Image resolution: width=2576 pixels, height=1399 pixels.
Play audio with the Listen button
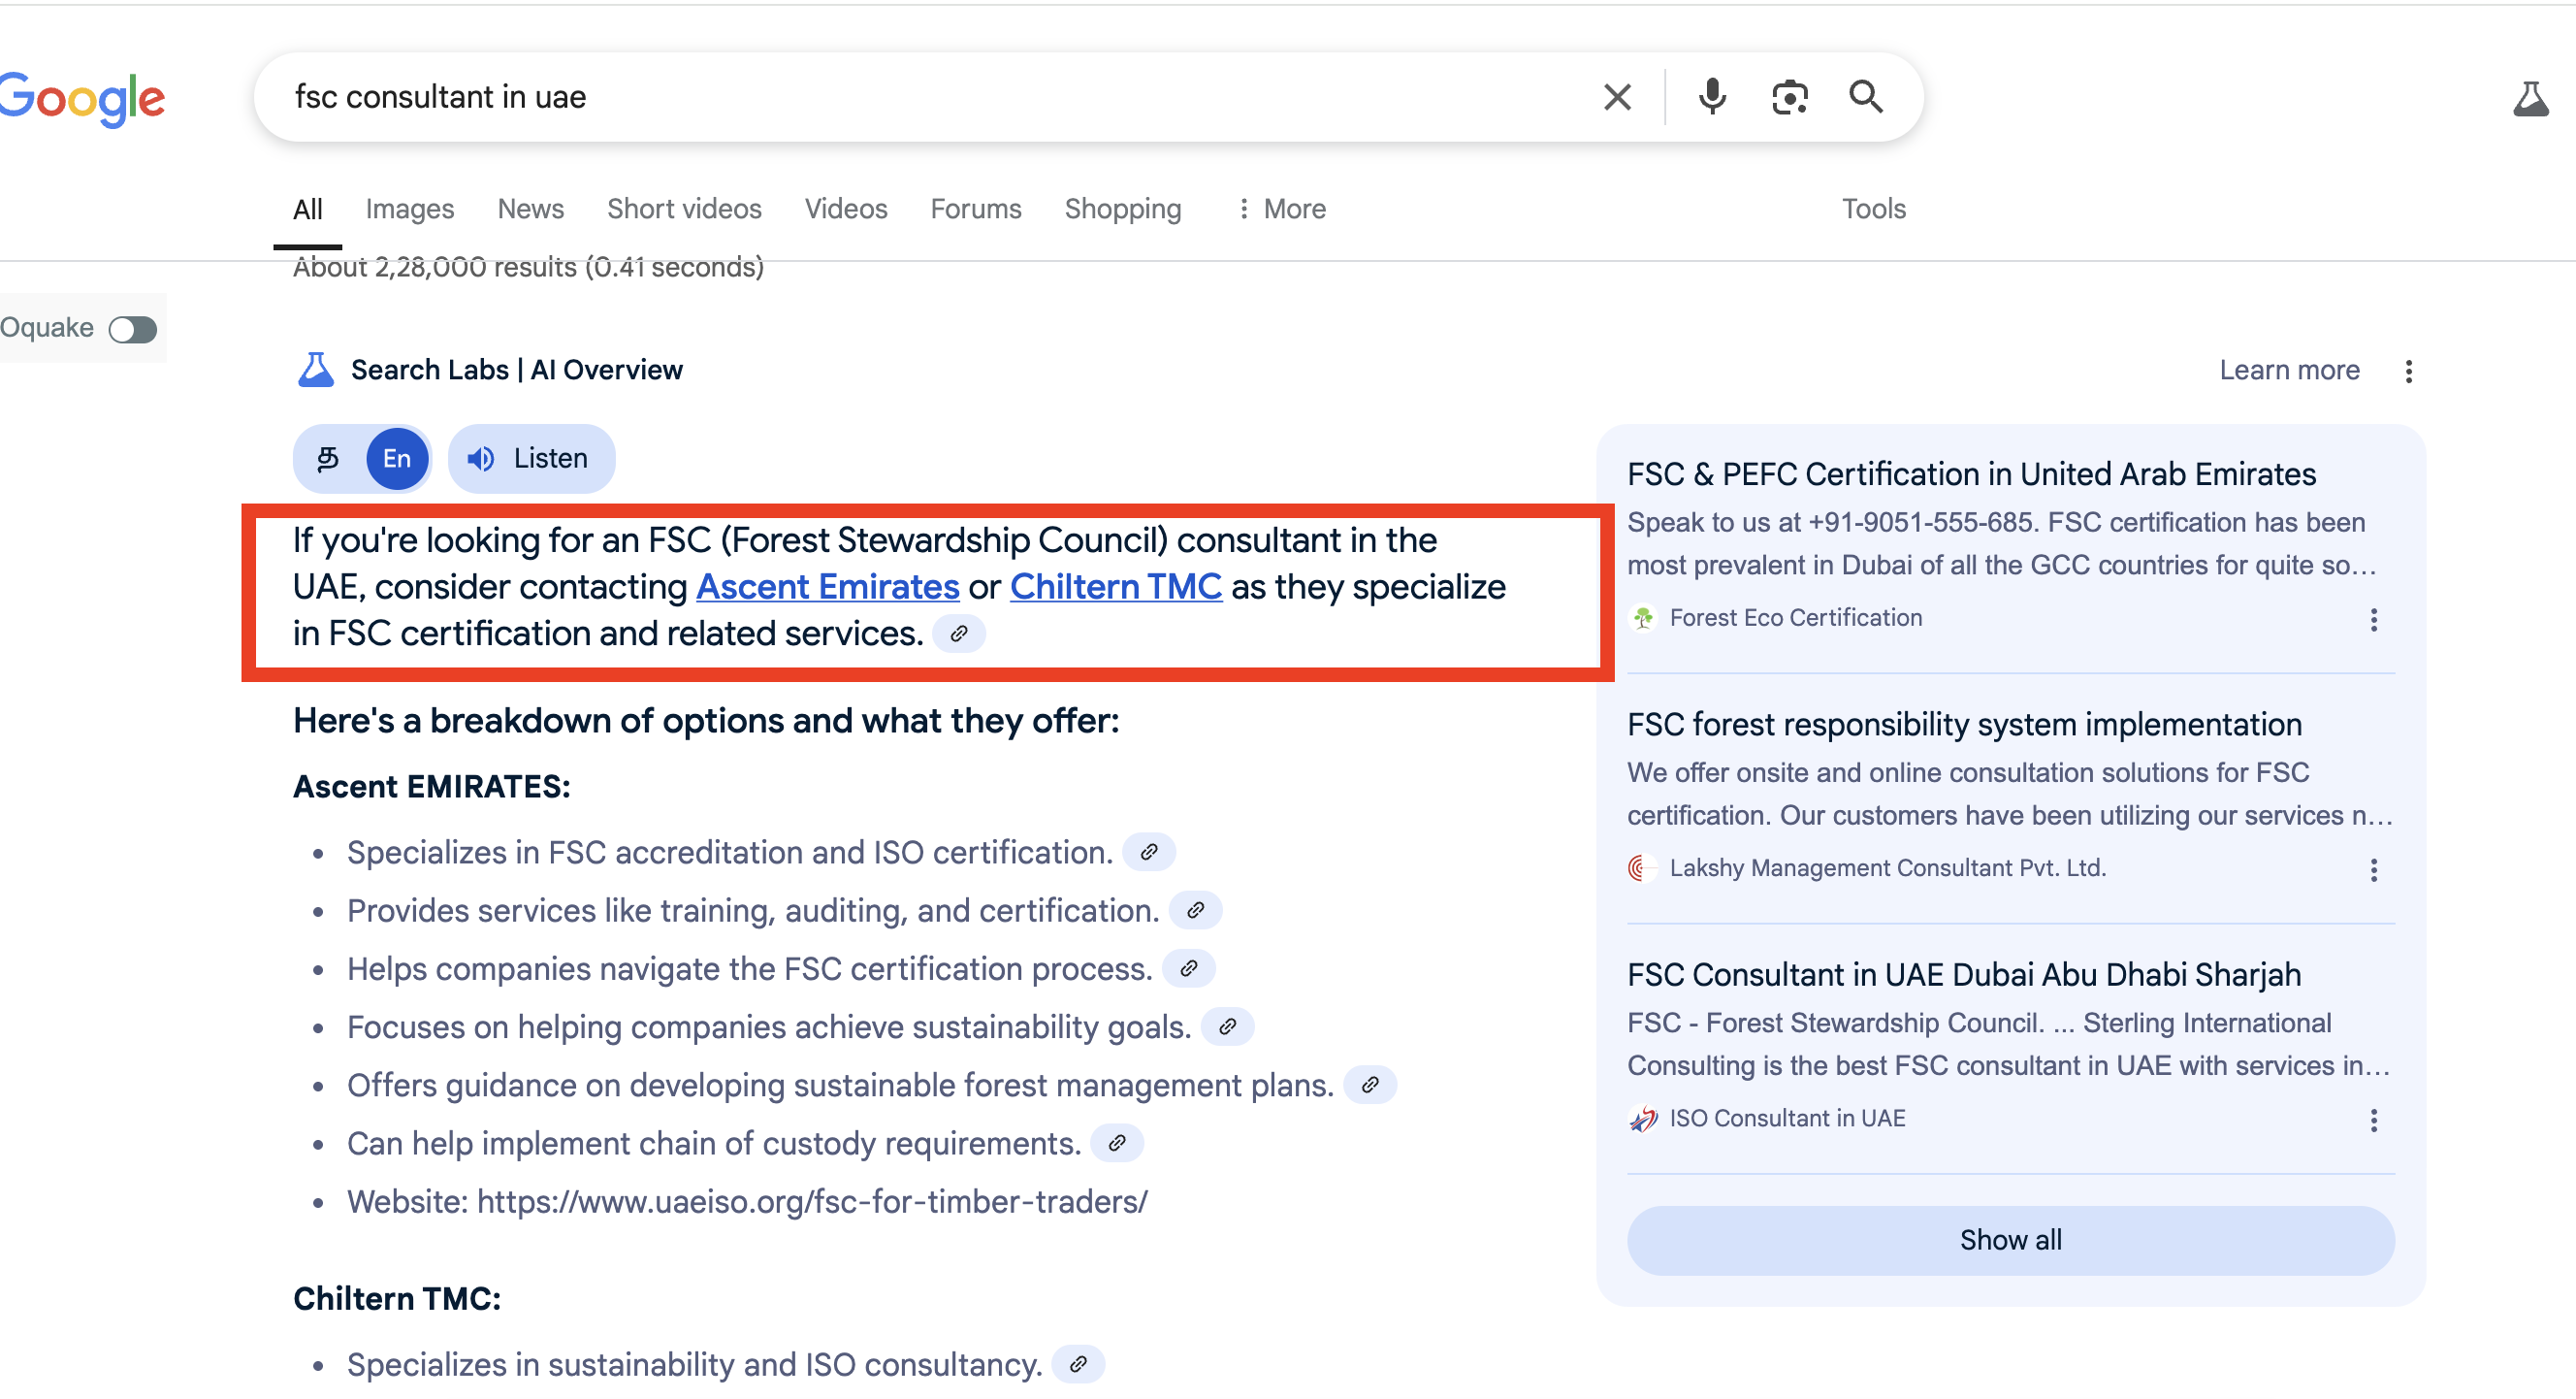(x=532, y=459)
